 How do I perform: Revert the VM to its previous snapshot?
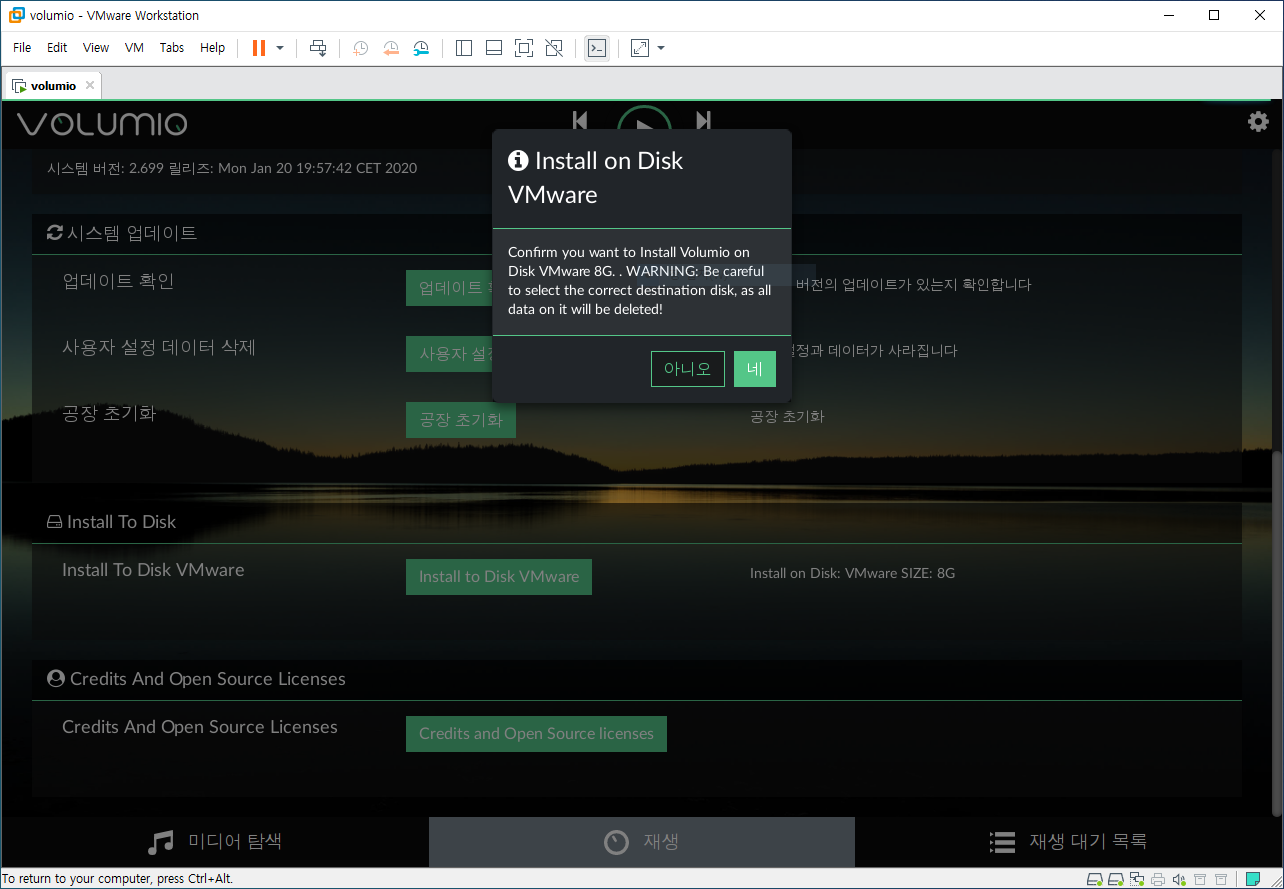pyautogui.click(x=391, y=48)
